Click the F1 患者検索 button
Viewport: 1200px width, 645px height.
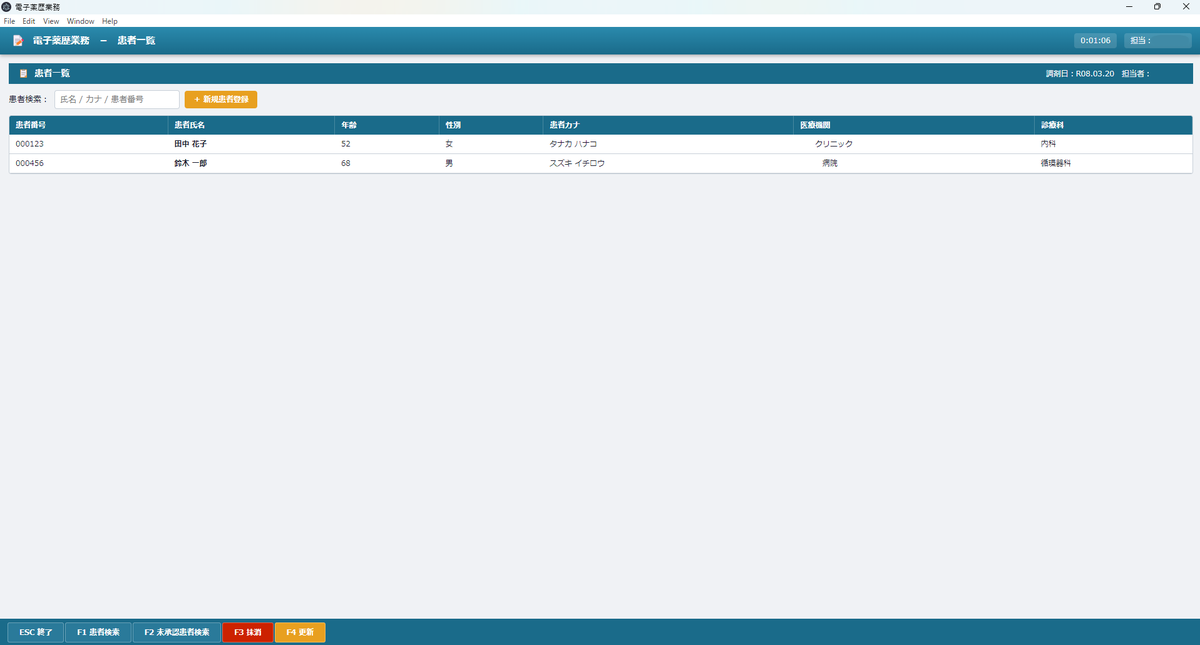point(98,632)
